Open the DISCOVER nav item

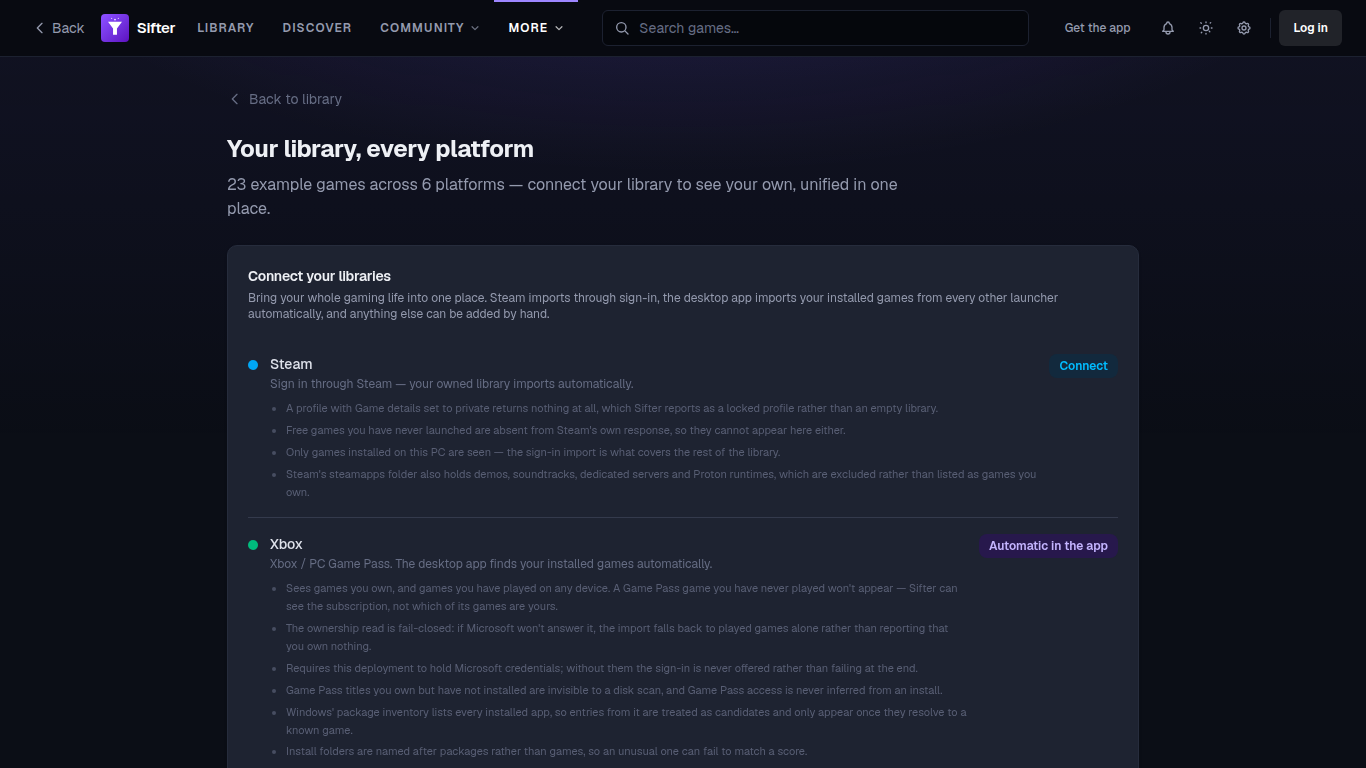(317, 28)
